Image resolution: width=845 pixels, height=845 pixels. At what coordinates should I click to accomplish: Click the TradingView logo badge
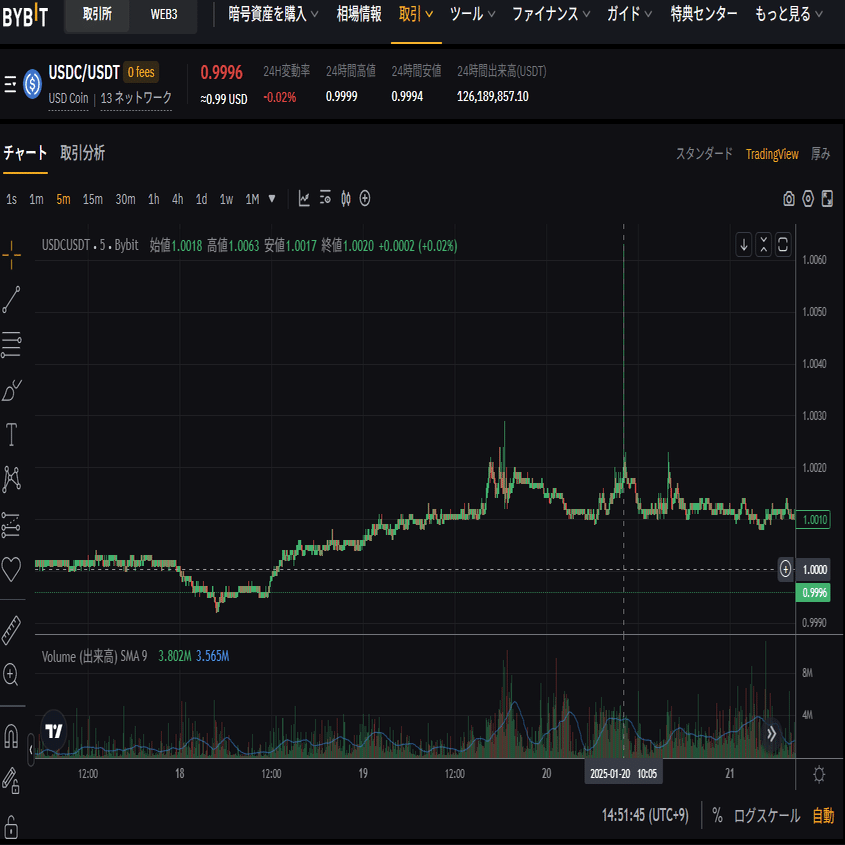54,731
